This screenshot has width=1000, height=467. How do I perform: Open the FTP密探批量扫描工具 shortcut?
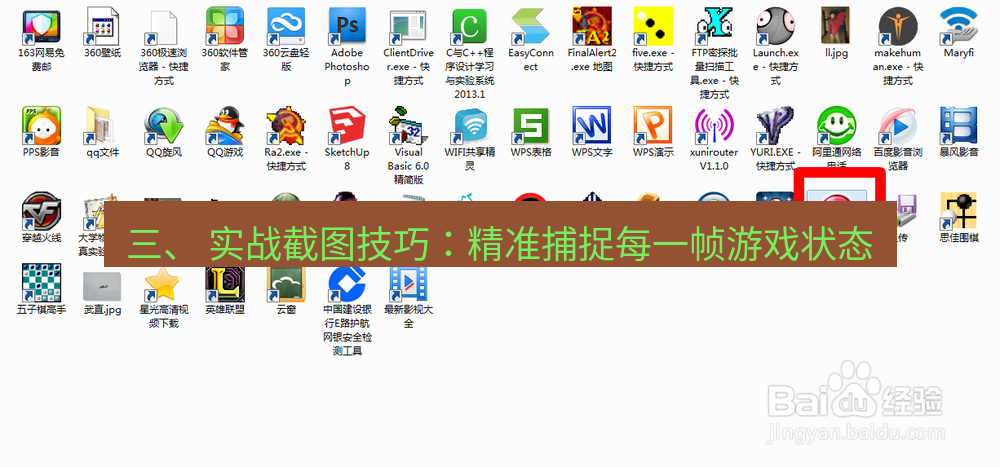[x=714, y=26]
